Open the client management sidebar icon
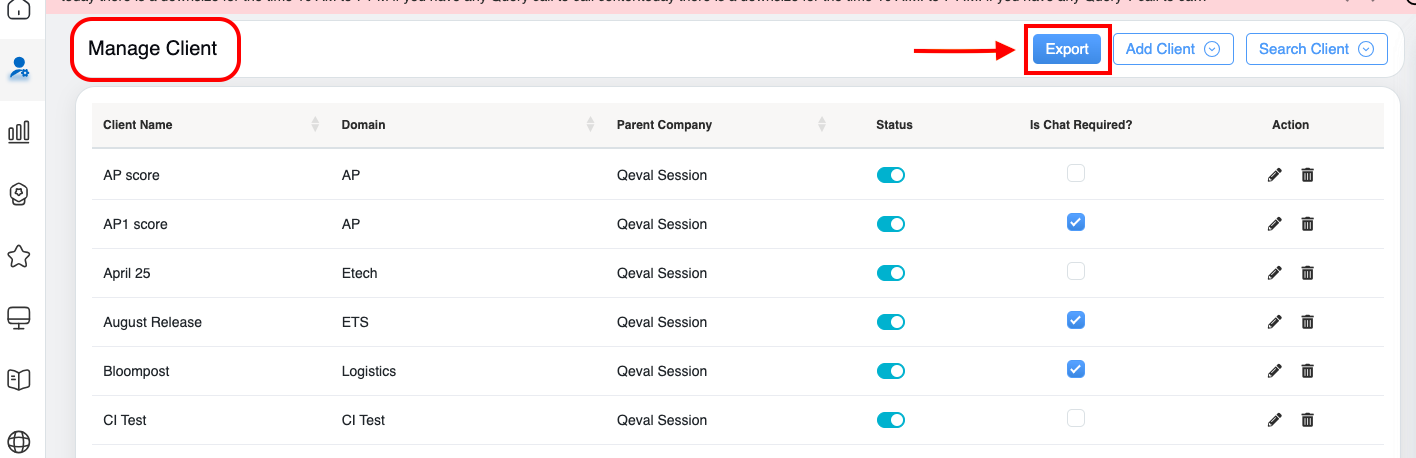Viewport: 1416px width, 458px height. click(19, 68)
